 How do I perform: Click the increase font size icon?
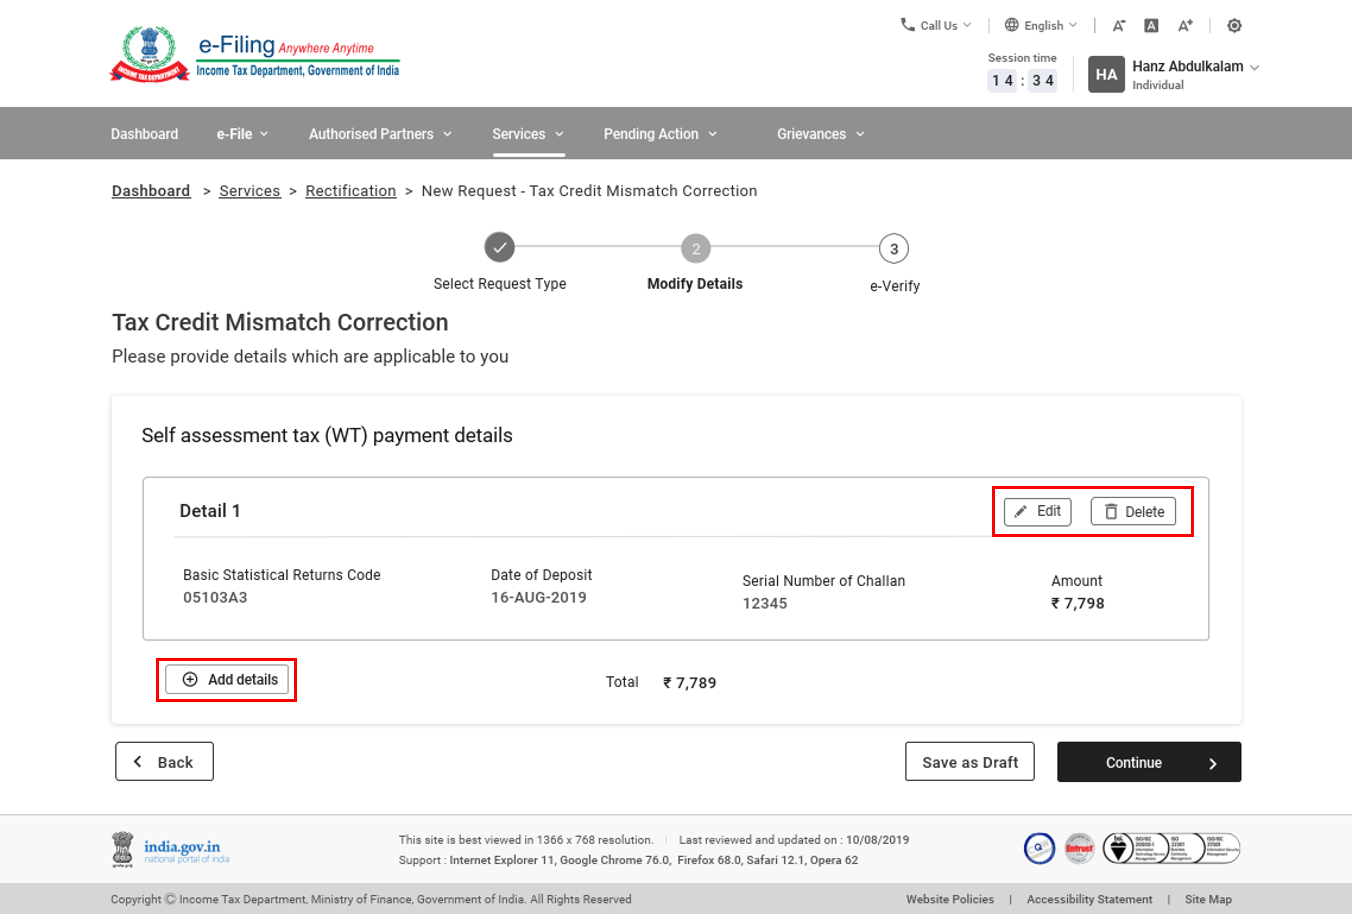[x=1185, y=26]
